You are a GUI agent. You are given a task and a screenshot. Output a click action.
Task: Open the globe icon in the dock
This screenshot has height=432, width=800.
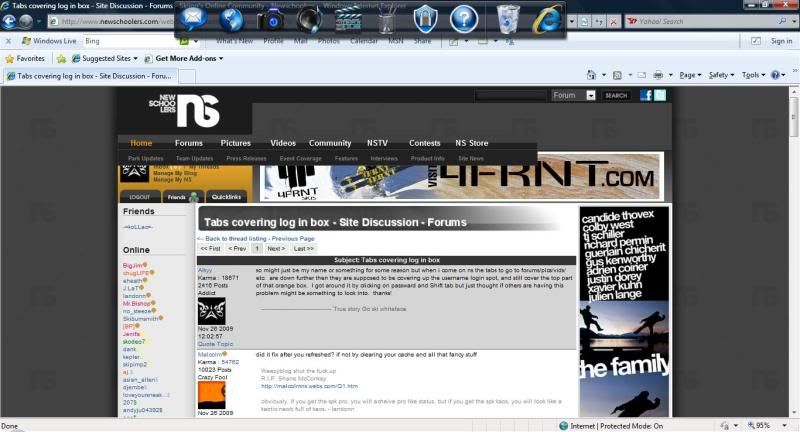[x=232, y=18]
